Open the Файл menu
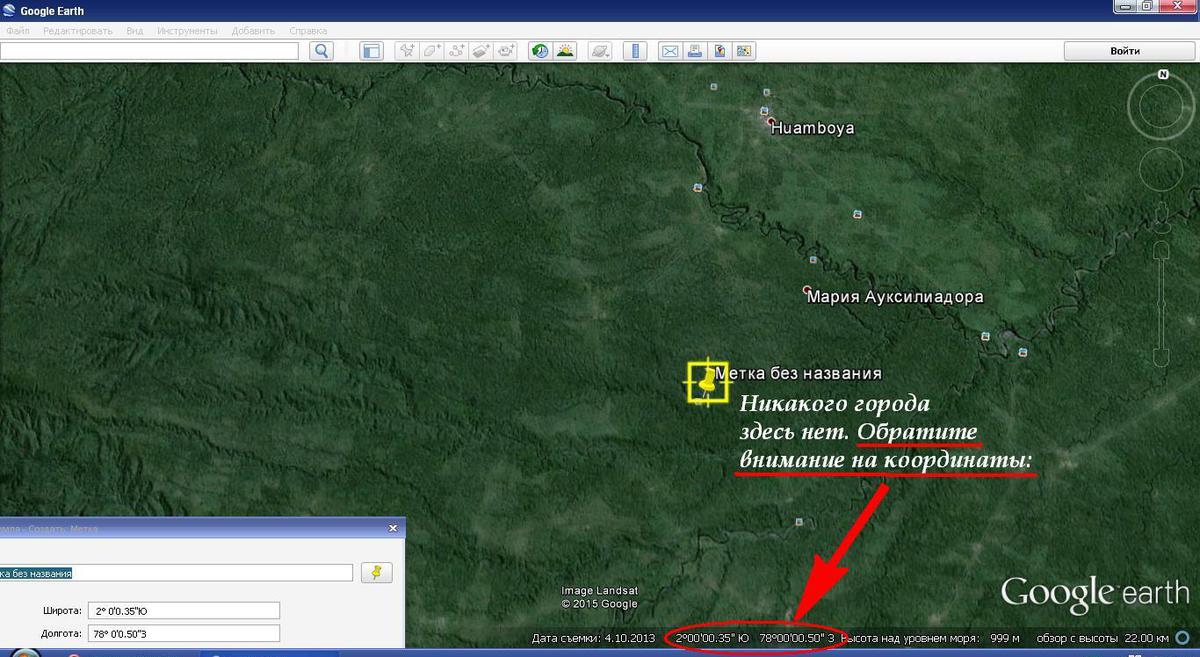Screen dimensions: 1200x657 (x=18, y=31)
